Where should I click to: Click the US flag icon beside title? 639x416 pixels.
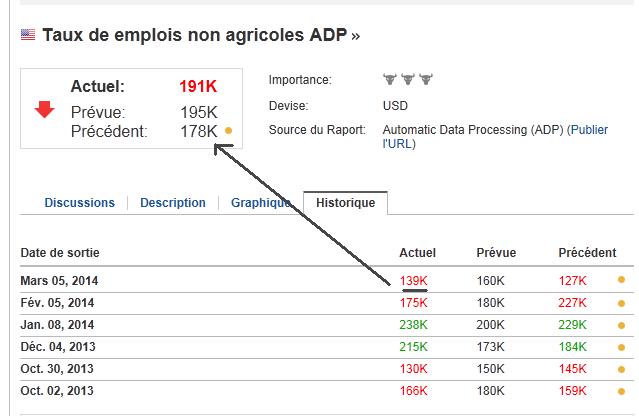[x=27, y=36]
